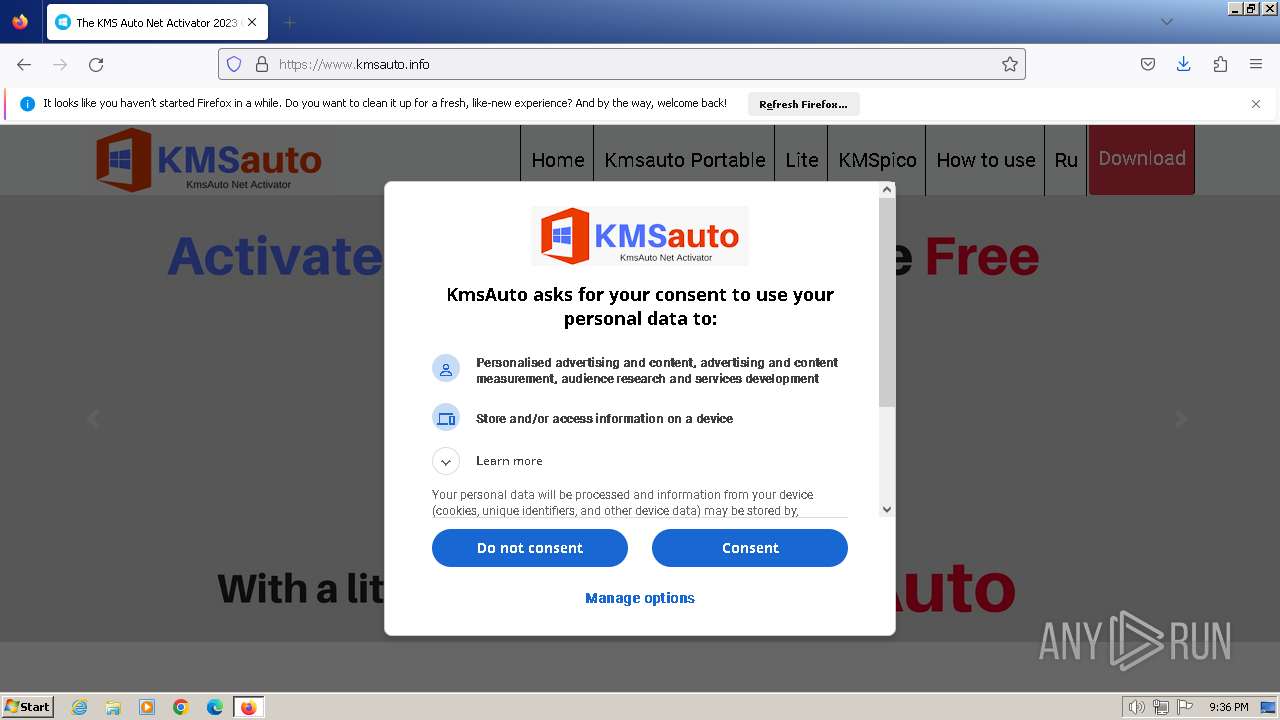The image size is (1280, 720).
Task: Open a new tab with plus icon
Action: click(x=290, y=22)
